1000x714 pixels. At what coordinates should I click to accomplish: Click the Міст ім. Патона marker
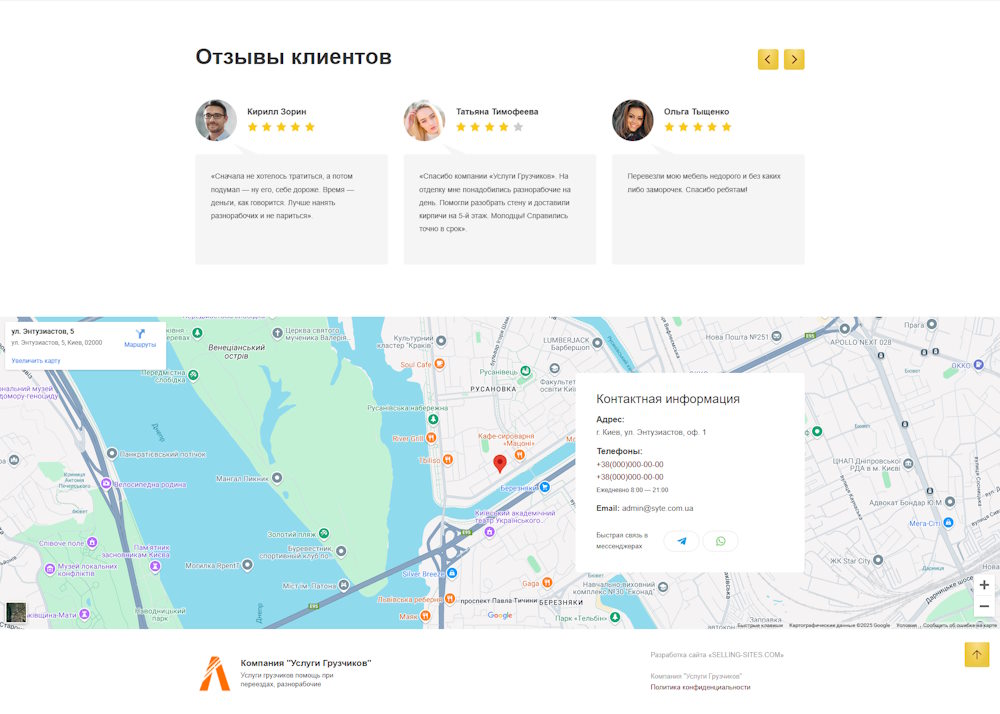344,585
